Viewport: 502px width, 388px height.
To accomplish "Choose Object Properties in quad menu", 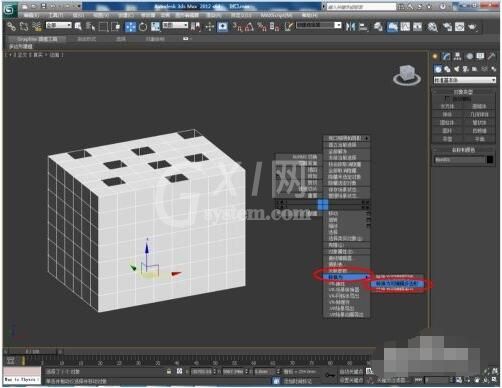I will pos(347,252).
